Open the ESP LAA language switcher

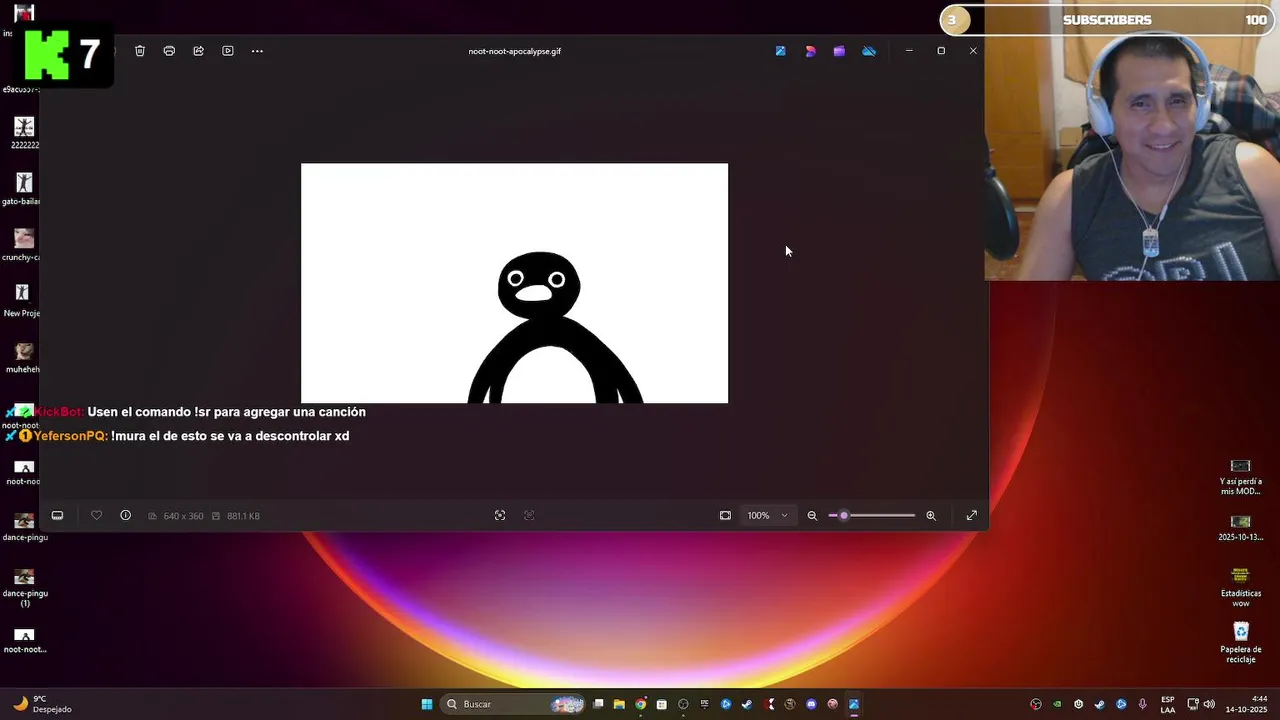pyautogui.click(x=1168, y=704)
